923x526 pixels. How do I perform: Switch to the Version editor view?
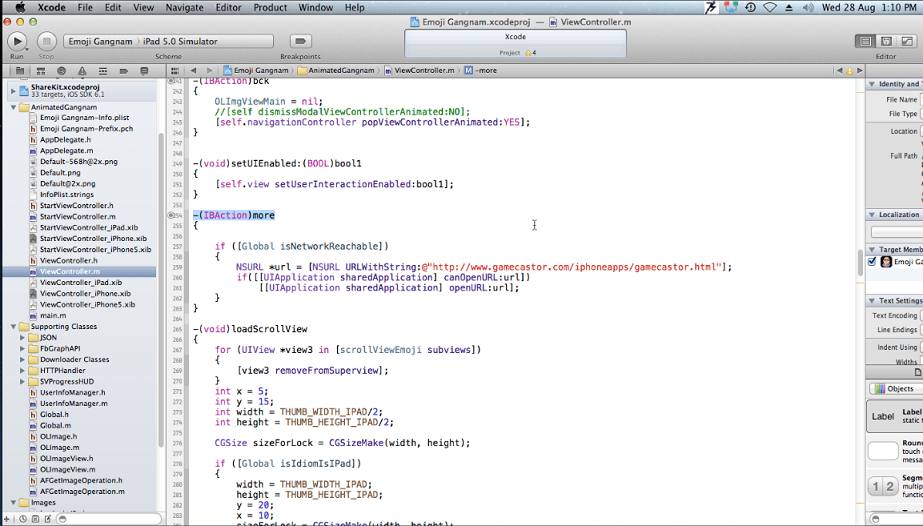(x=907, y=41)
